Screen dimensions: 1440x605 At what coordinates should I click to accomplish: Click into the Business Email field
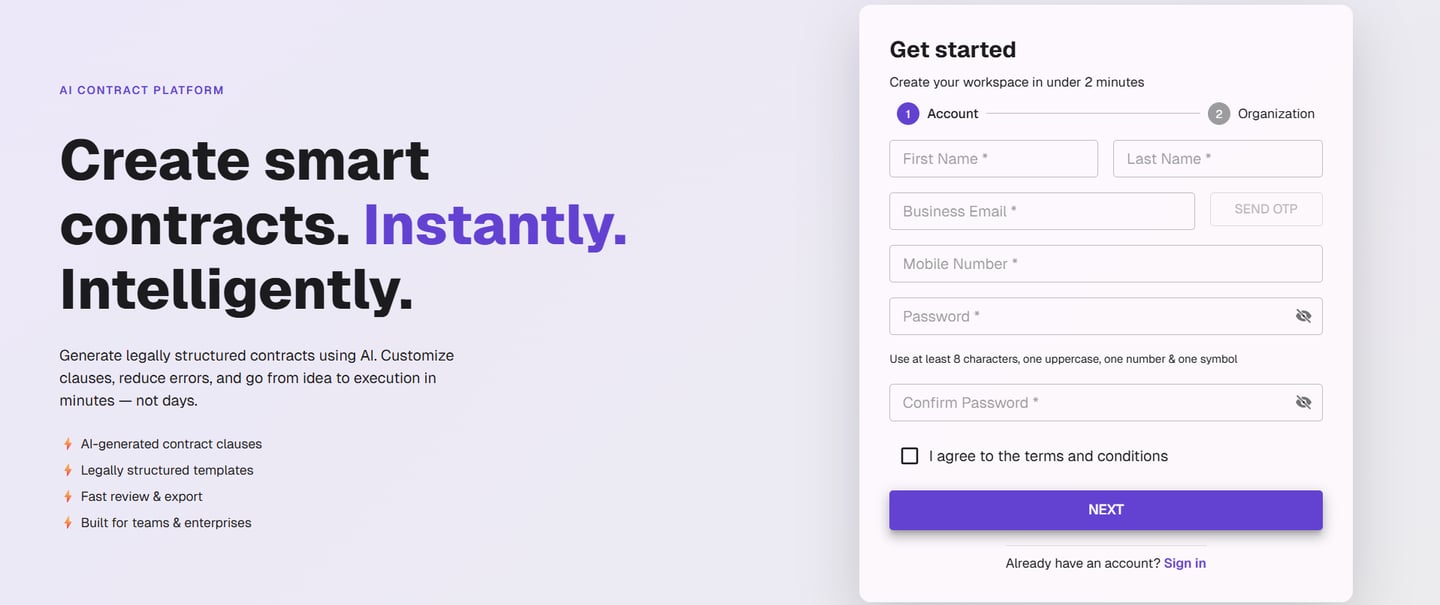1041,211
